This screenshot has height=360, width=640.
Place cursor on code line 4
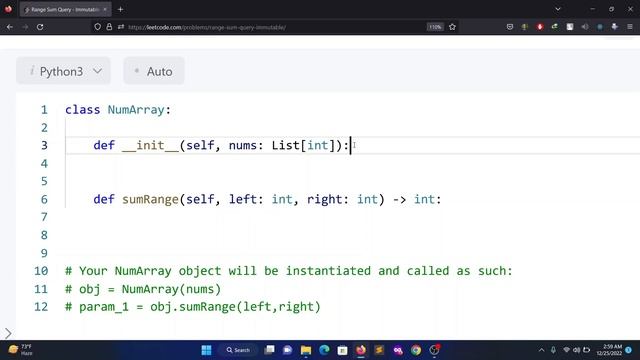[351, 163]
